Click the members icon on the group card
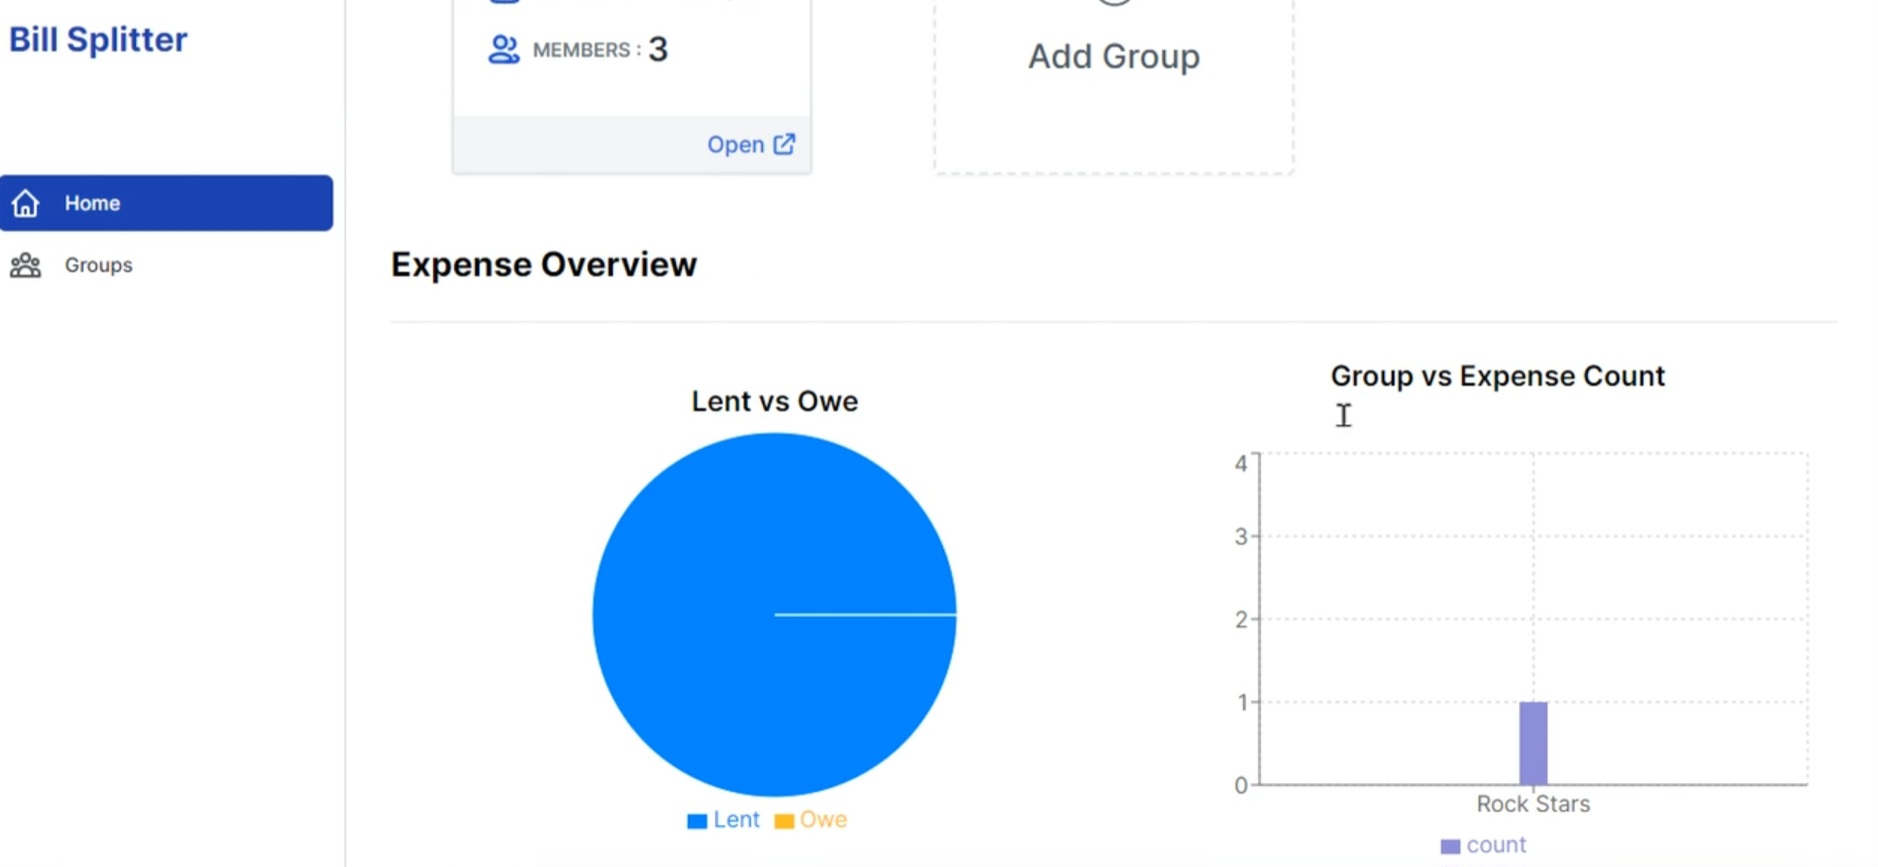The height and width of the screenshot is (867, 1878). pyautogui.click(x=503, y=48)
